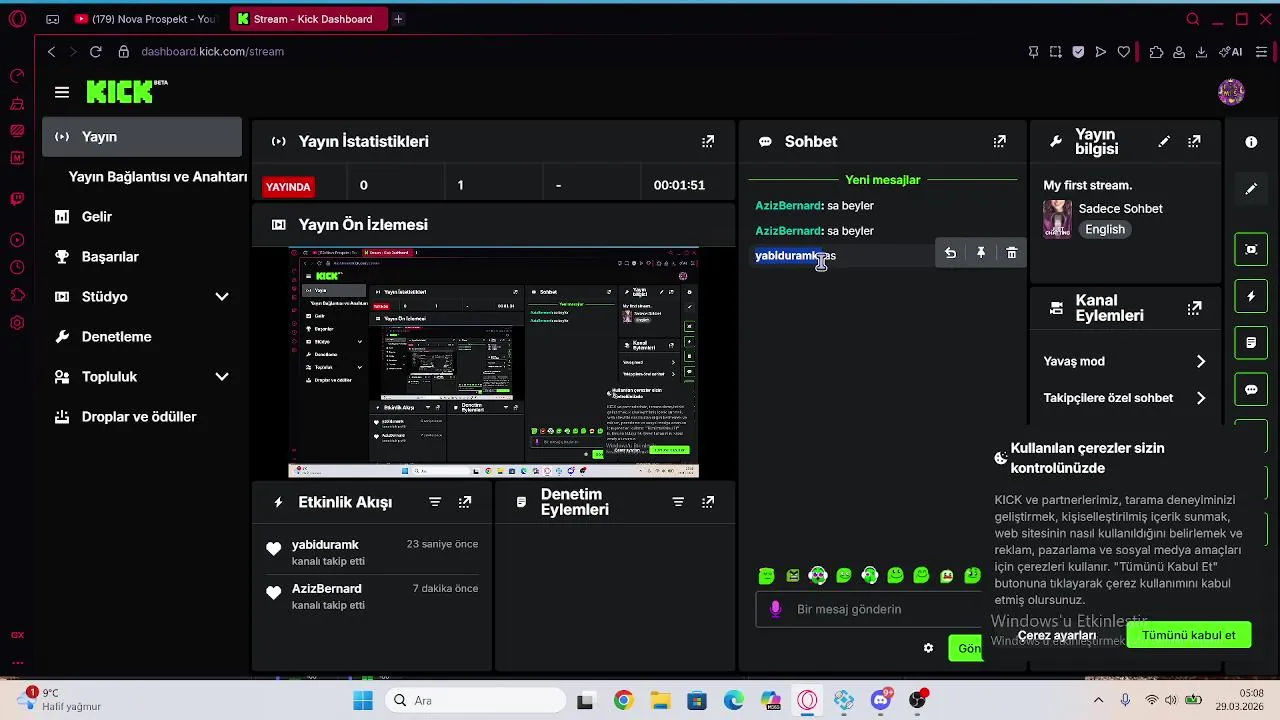The width and height of the screenshot is (1280, 720).
Task: Click the heart bookmark icon in address bar
Action: [1124, 52]
